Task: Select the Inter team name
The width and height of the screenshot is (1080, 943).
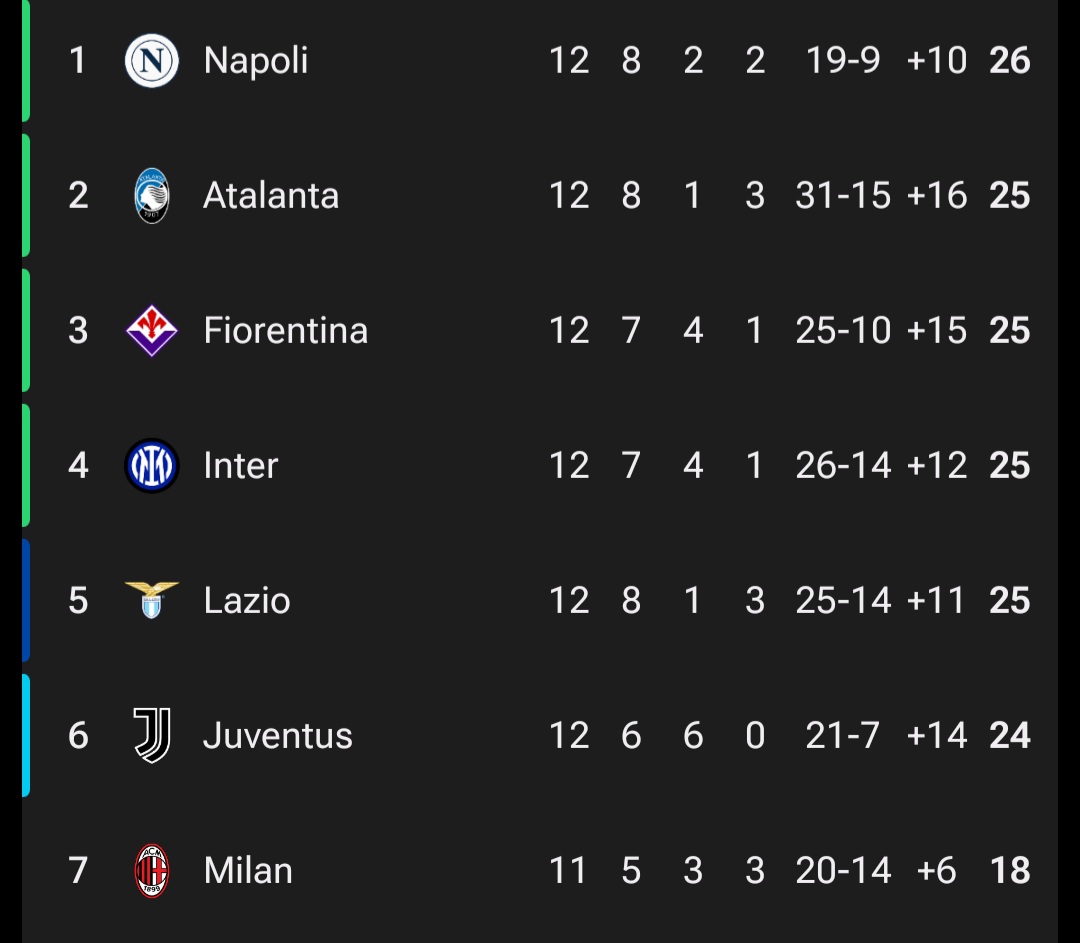Action: 241,466
